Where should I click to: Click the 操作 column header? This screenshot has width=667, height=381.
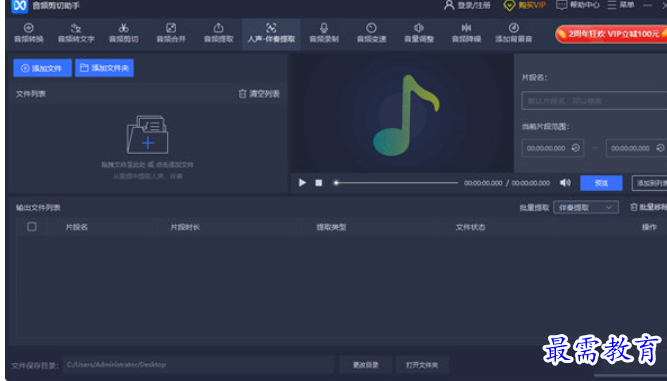[649, 227]
